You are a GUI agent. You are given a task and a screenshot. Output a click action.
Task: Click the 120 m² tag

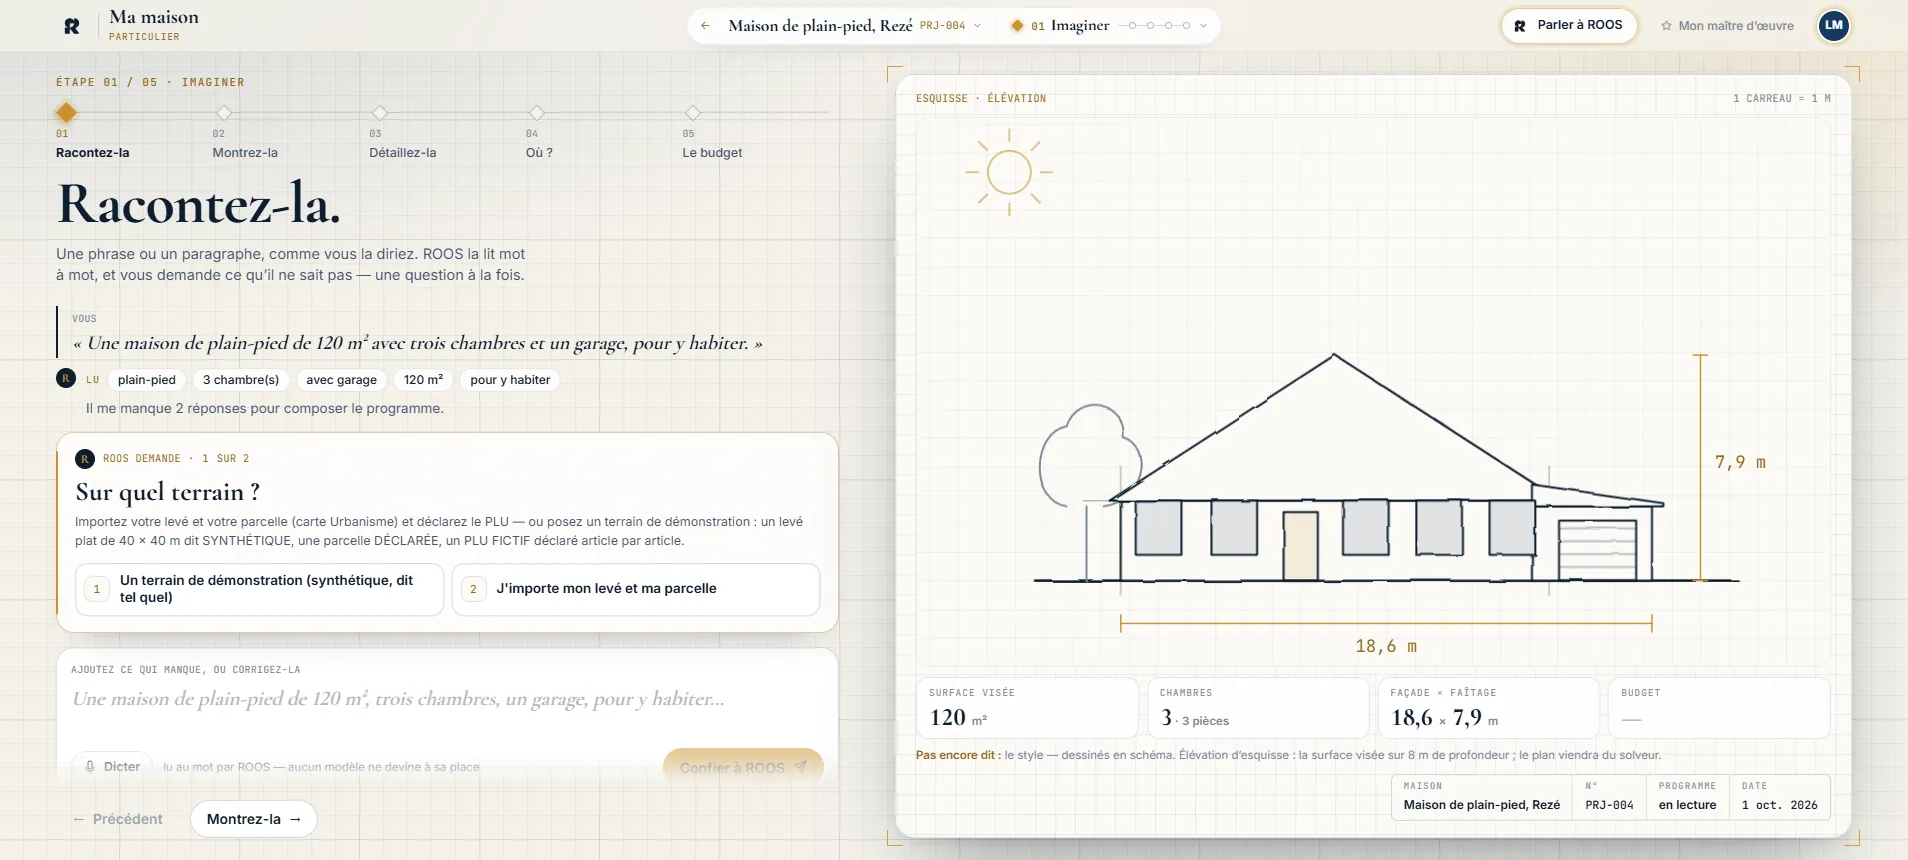click(423, 380)
